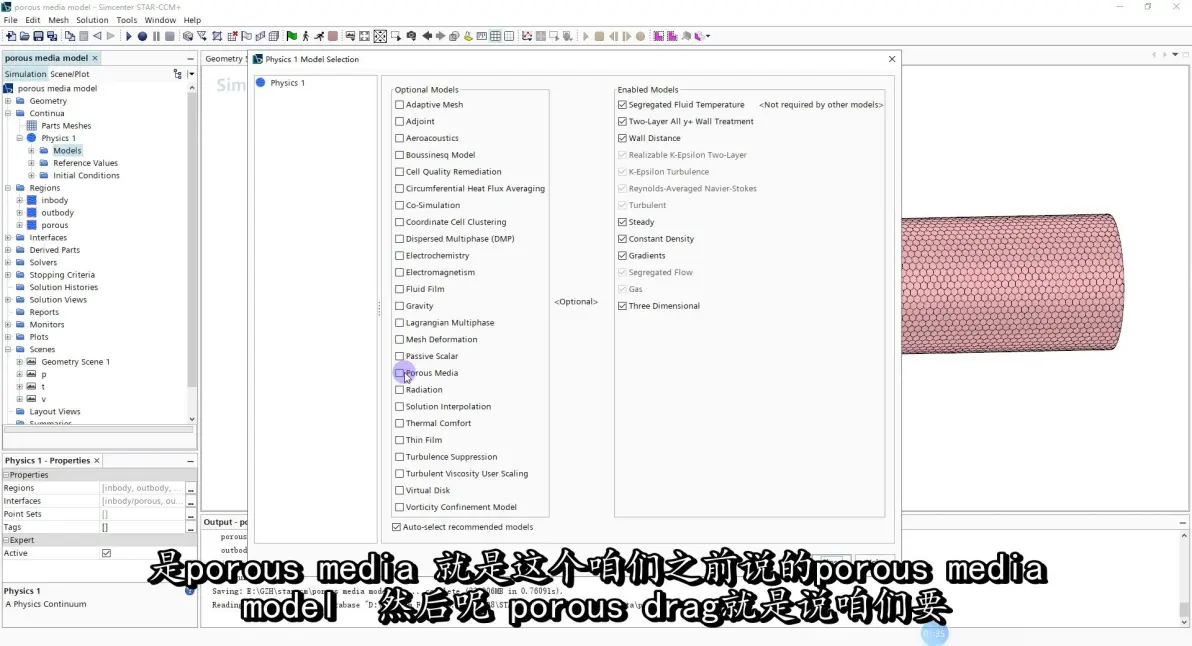Click the blue Physics 1 continuum icon in tree
Screen dimensions: 1192x646
(32, 138)
